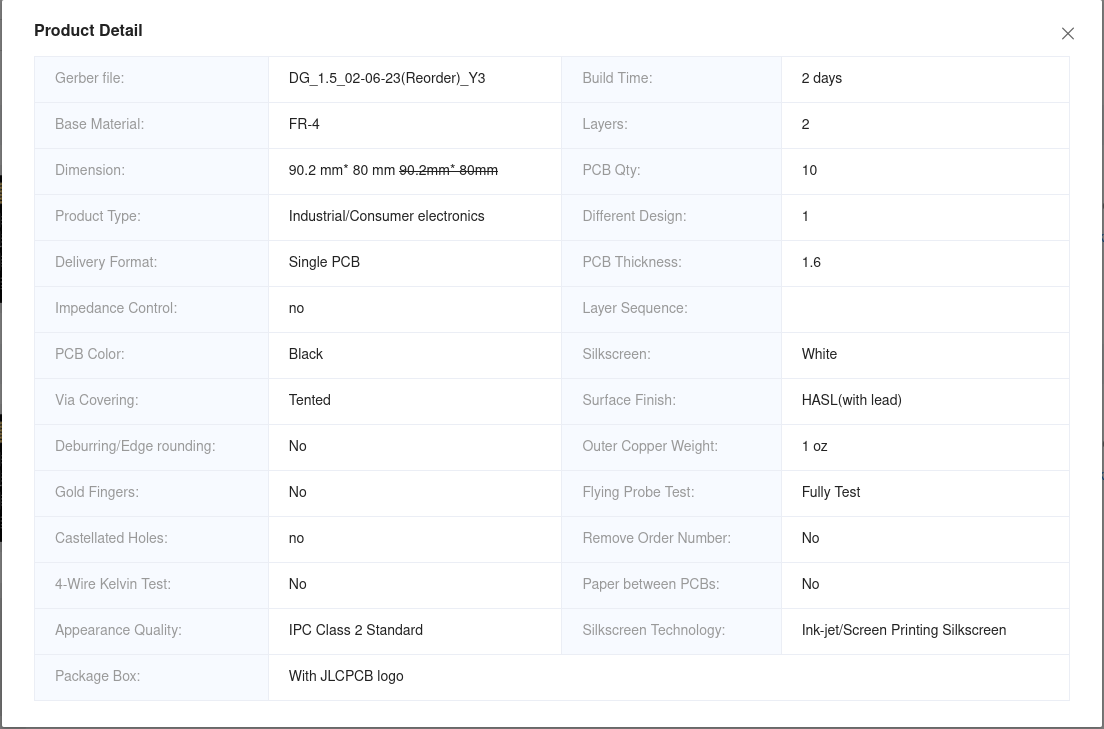Click the Industrial/Consumer electronics product type
The width and height of the screenshot is (1104, 729).
(x=386, y=216)
